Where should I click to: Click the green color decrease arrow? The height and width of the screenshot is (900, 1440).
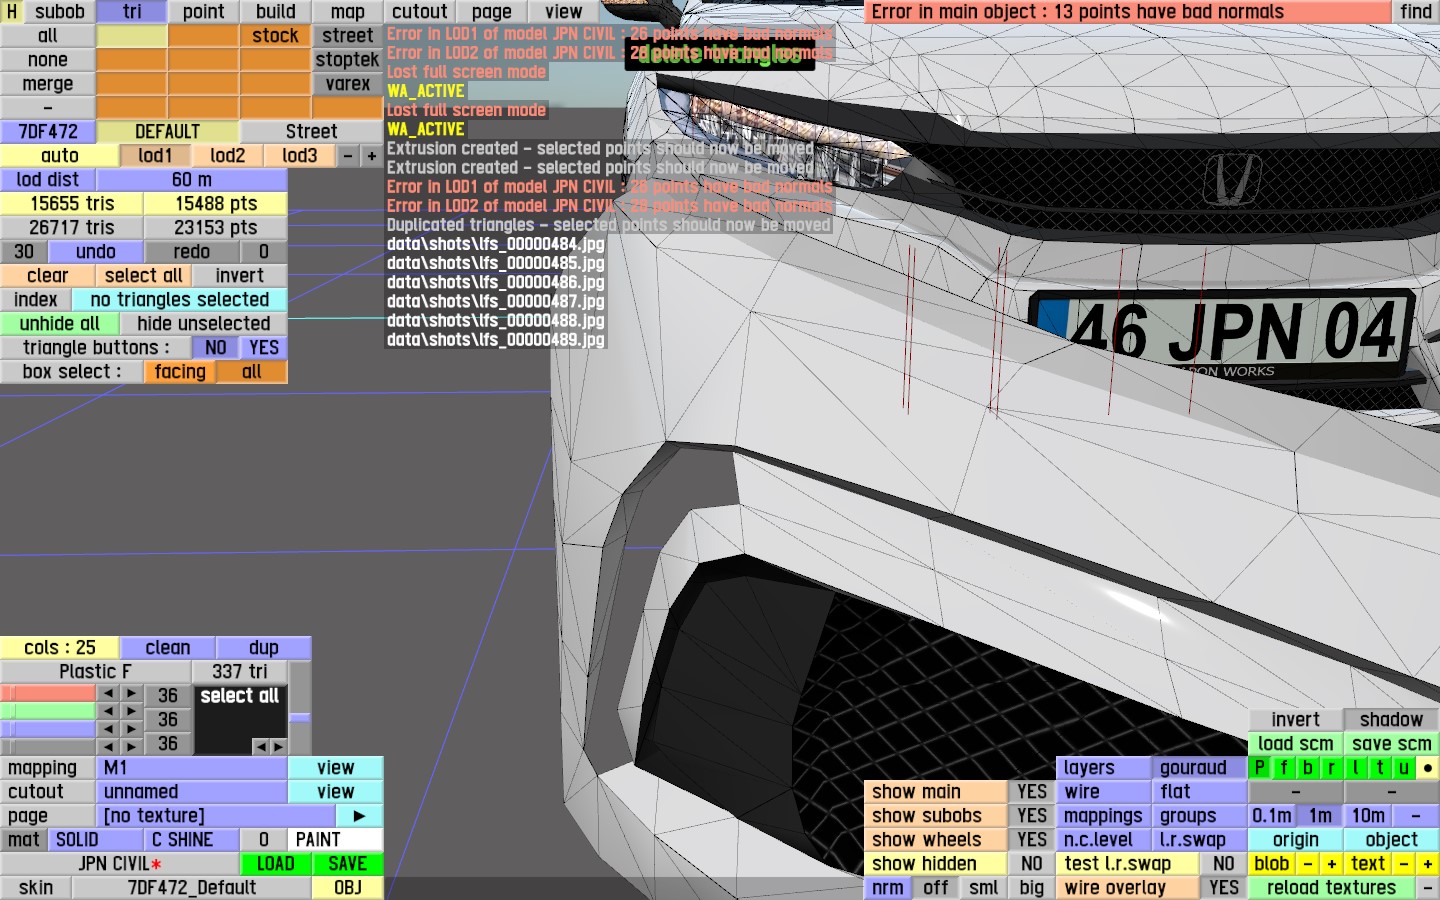point(108,712)
